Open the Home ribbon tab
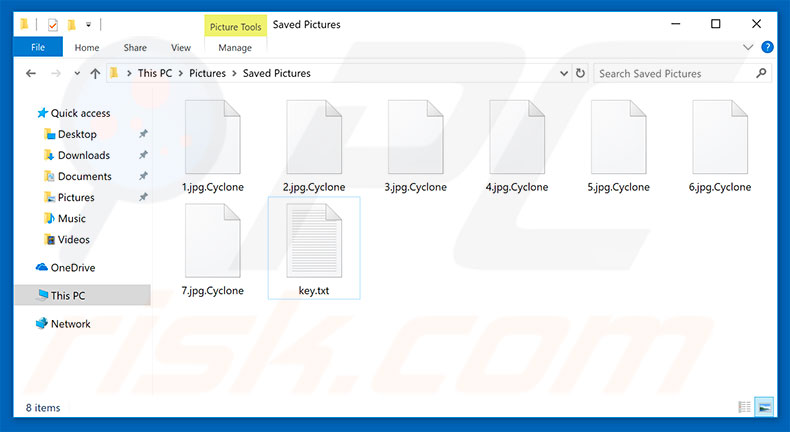790x432 pixels. [x=87, y=48]
